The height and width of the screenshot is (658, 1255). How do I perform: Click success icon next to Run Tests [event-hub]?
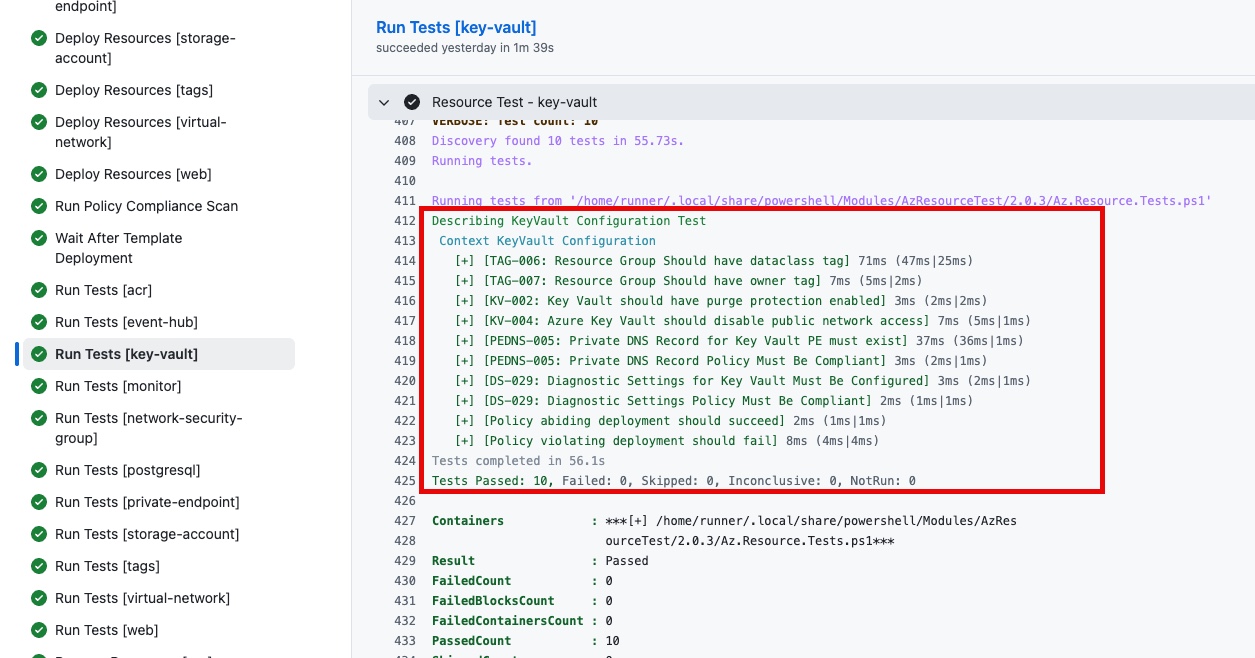tap(39, 322)
